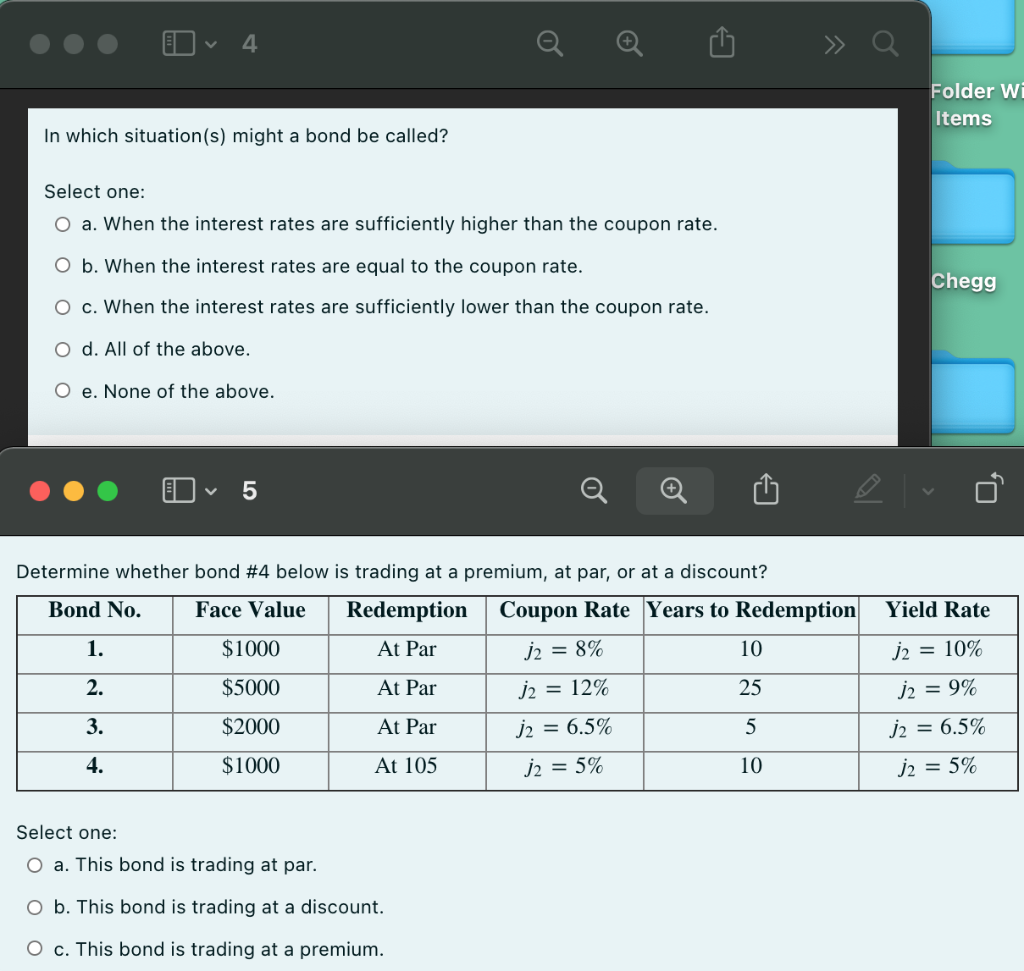Toggle sidebar view button in window 4
Viewport: 1024px width, 971px height.
[178, 43]
